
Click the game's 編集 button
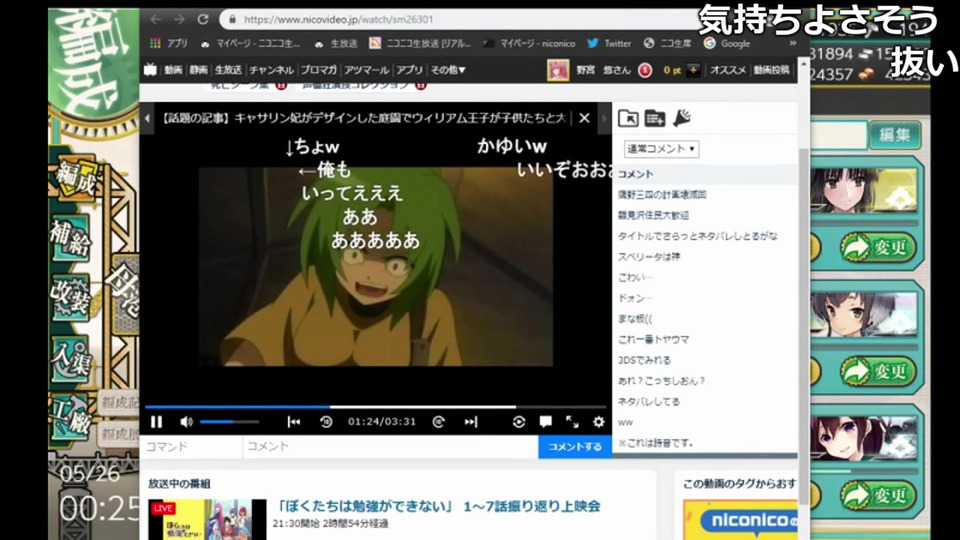coord(894,135)
